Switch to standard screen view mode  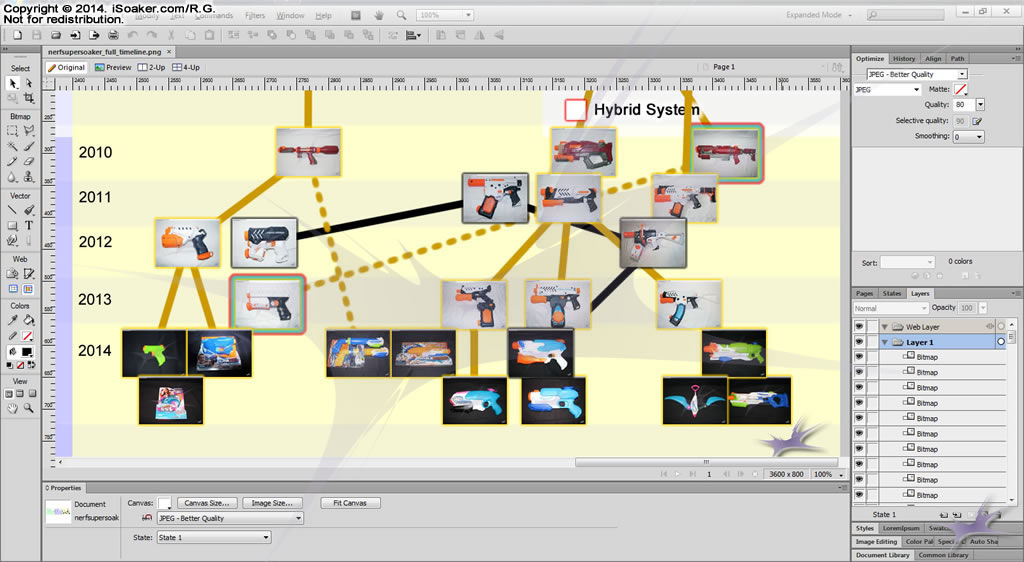(9, 394)
